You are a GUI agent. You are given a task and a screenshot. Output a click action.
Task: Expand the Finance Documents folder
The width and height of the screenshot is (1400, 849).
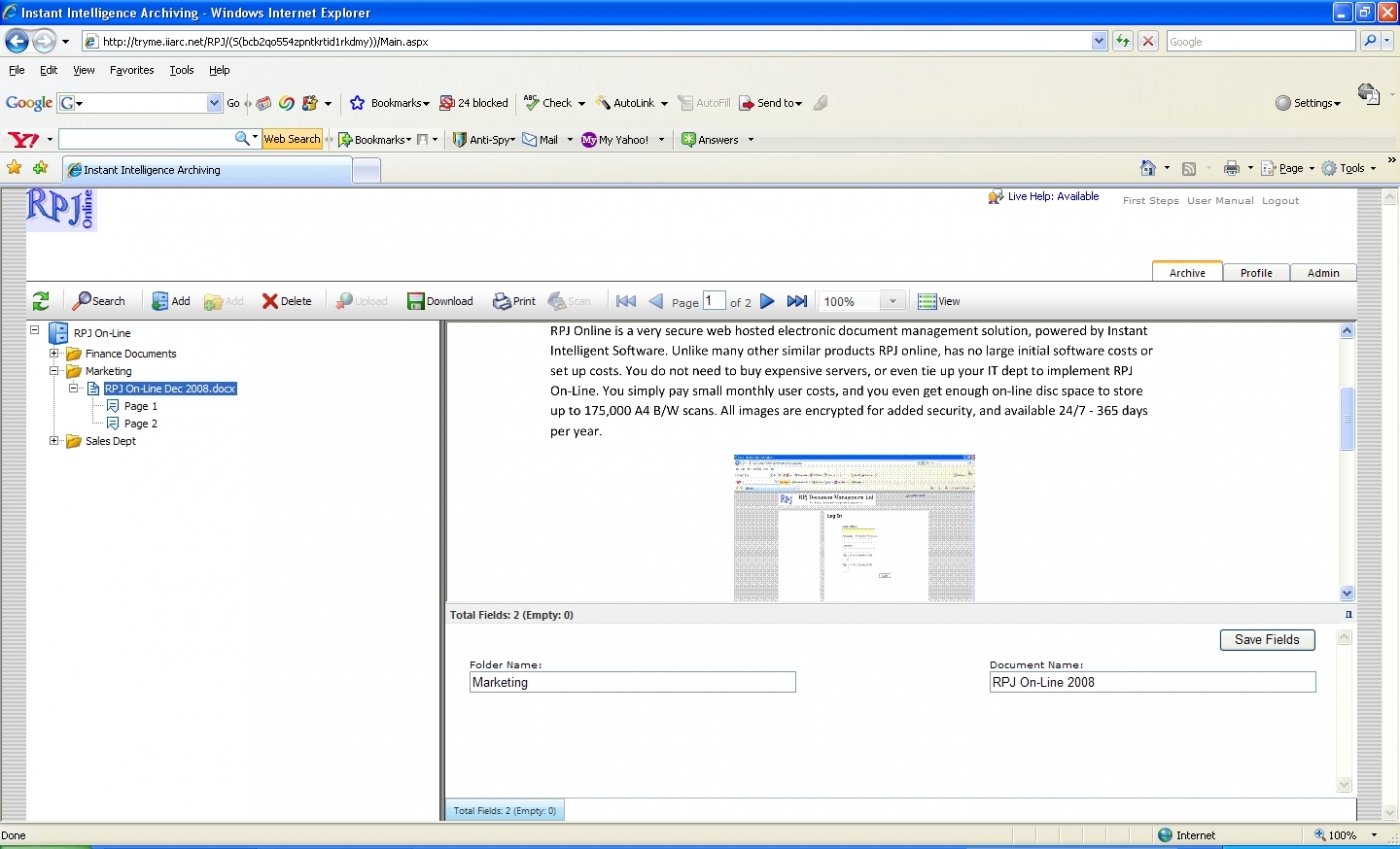[55, 354]
